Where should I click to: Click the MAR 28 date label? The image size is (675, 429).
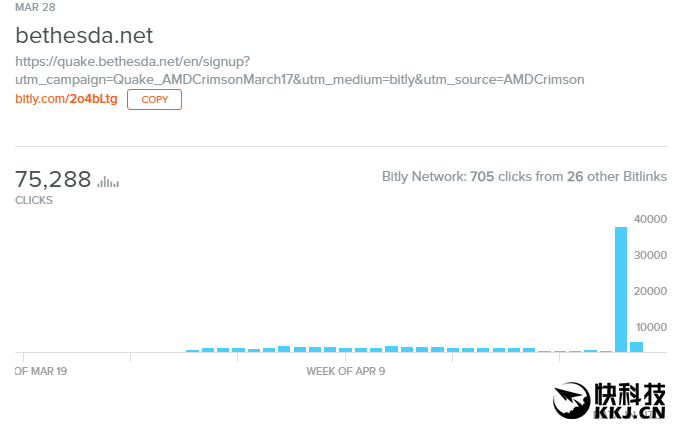point(35,7)
